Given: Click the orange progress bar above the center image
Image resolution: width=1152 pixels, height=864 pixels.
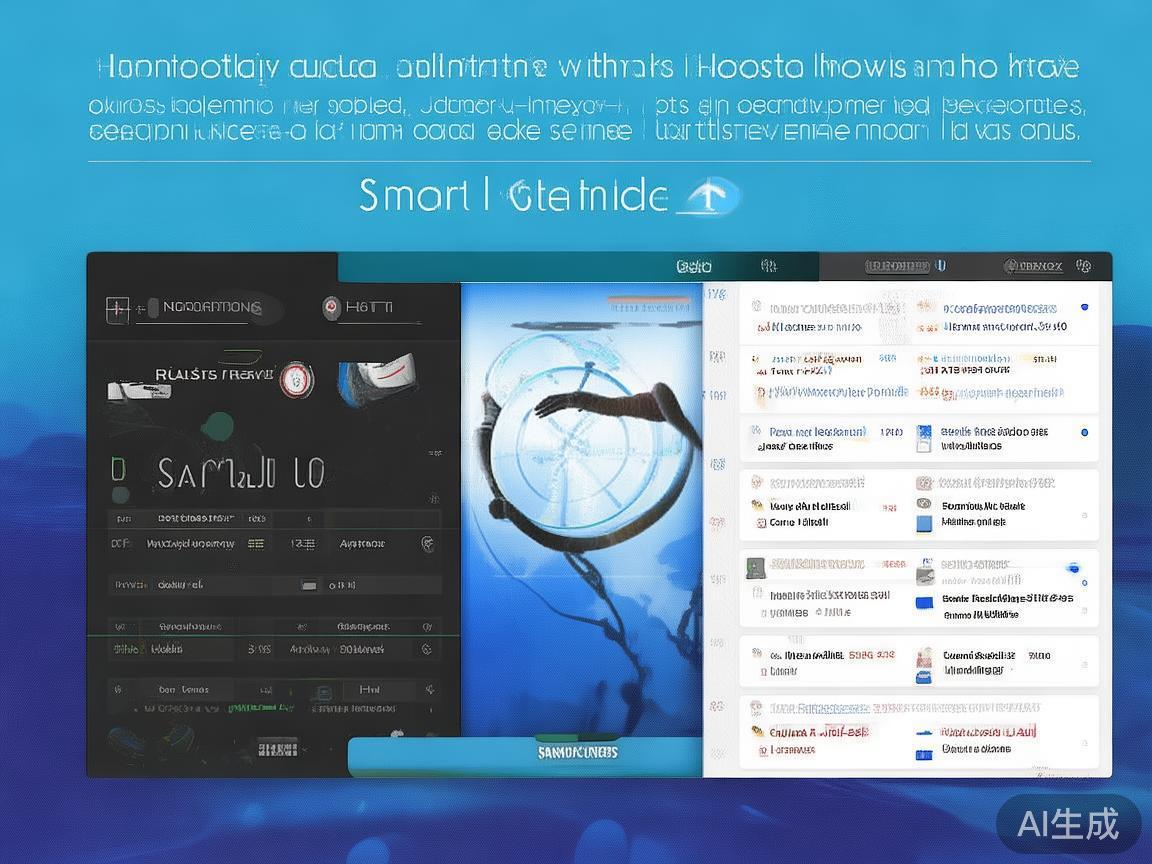Looking at the screenshot, I should click(x=648, y=299).
